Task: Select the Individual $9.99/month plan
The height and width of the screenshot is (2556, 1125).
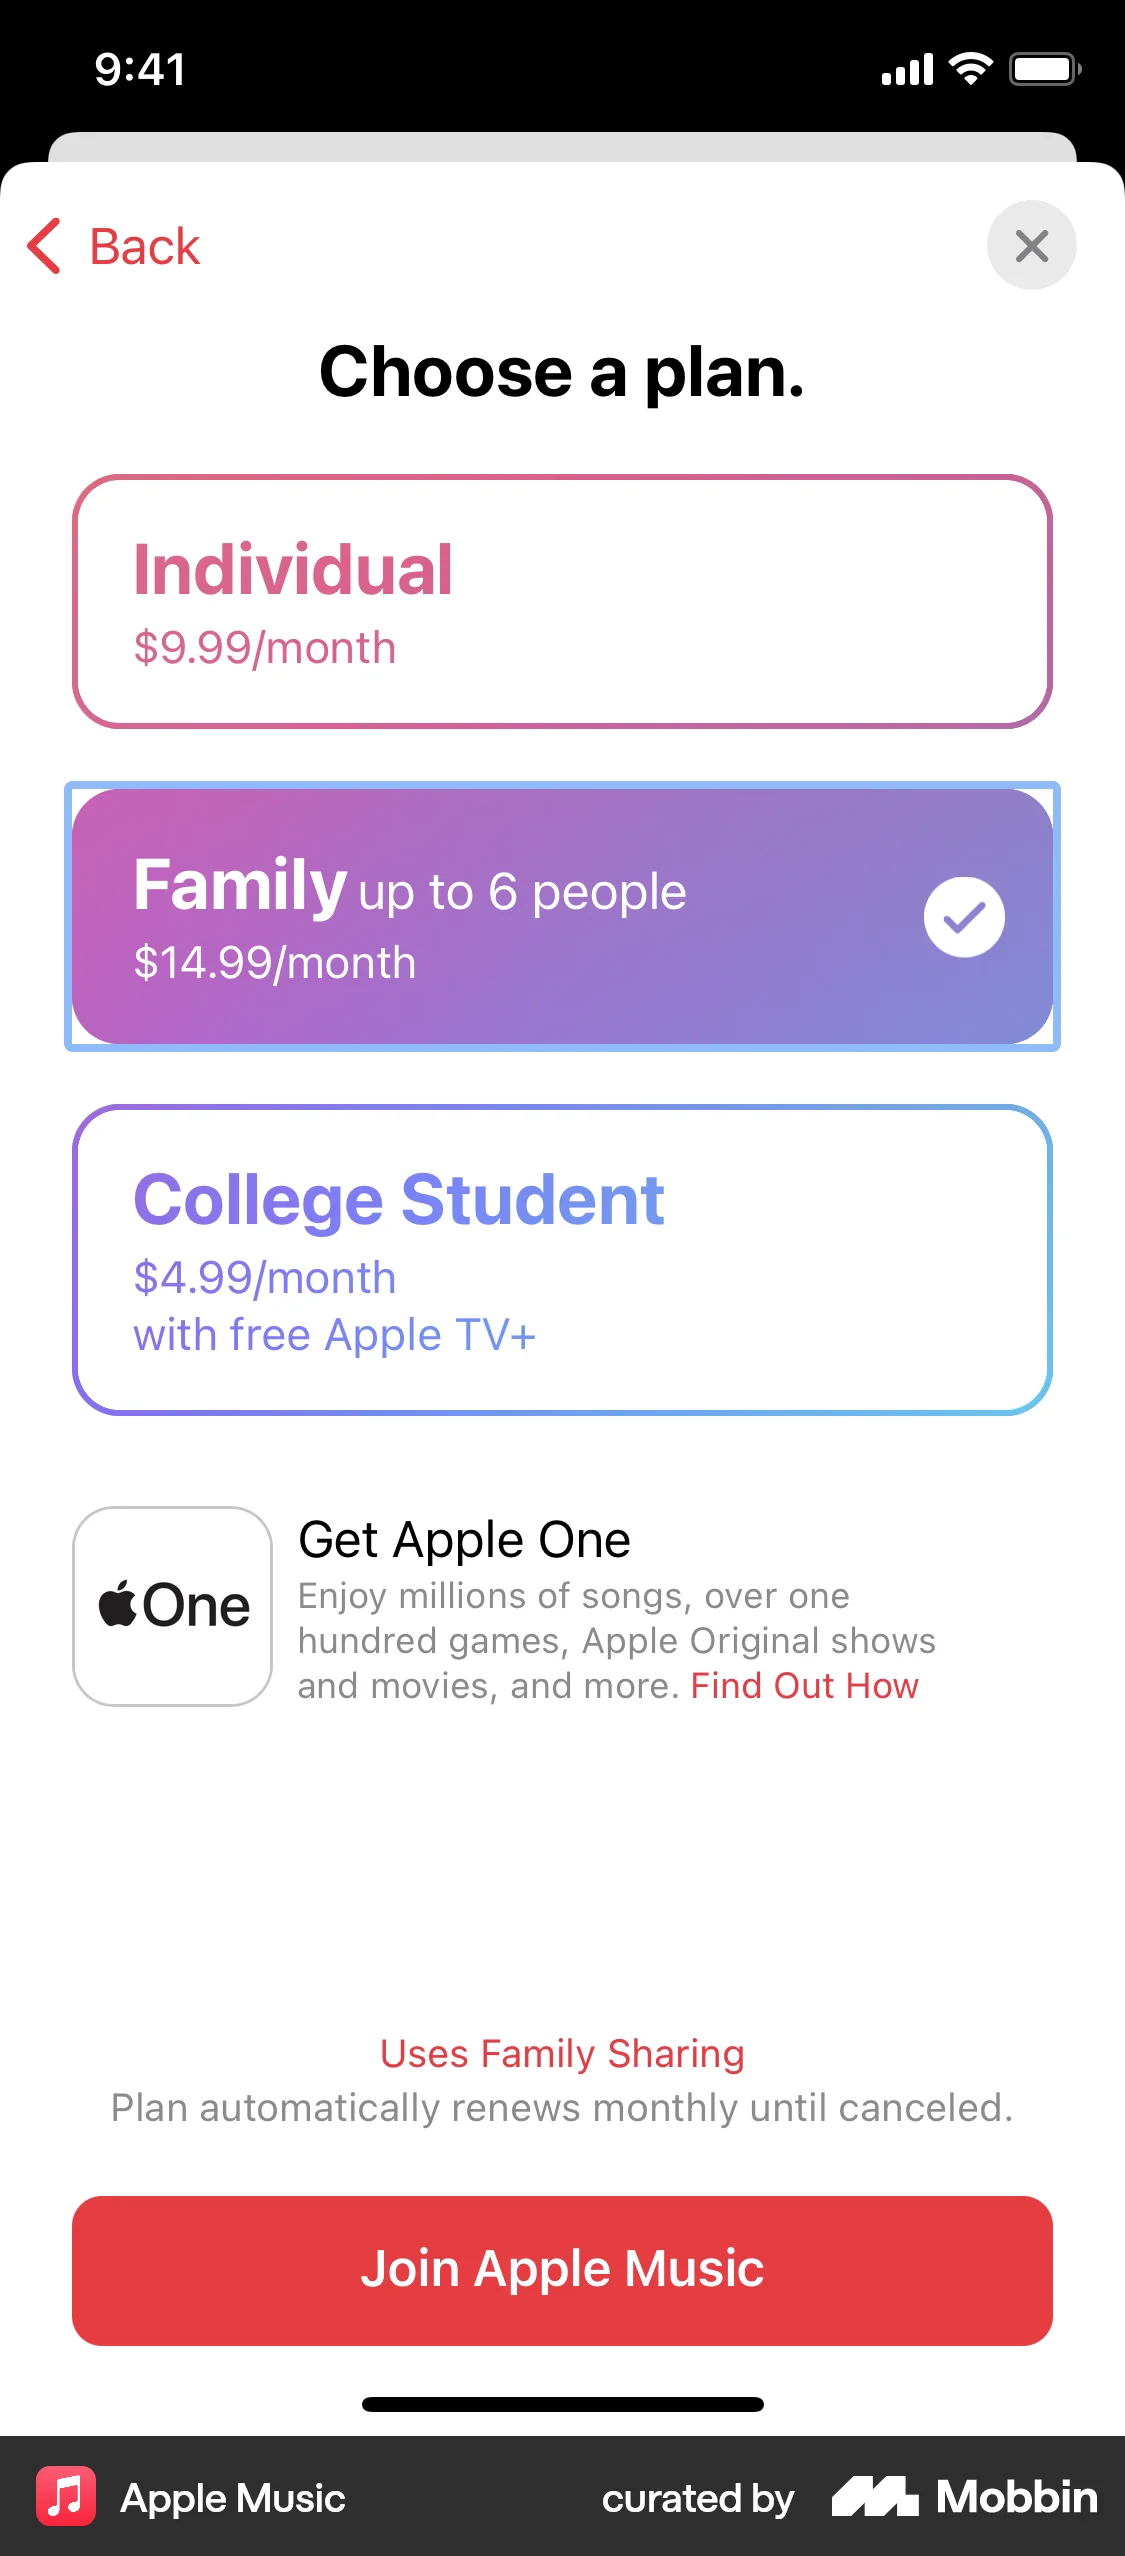Action: tap(562, 602)
